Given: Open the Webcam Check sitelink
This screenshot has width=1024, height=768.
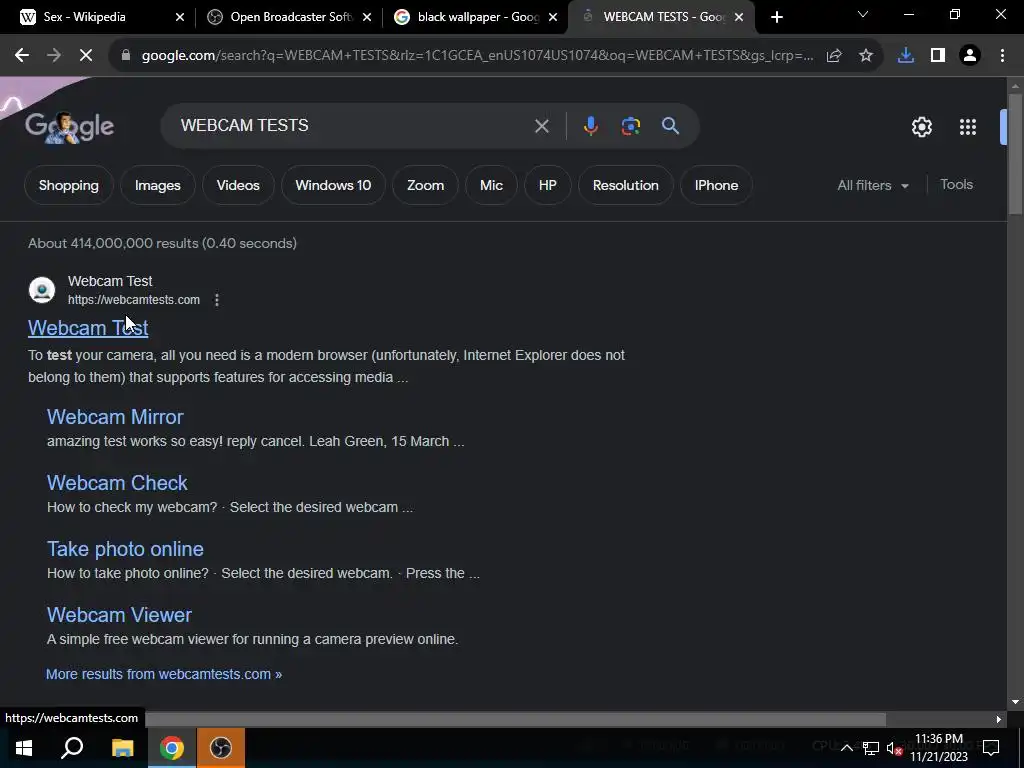Looking at the screenshot, I should 117,483.
